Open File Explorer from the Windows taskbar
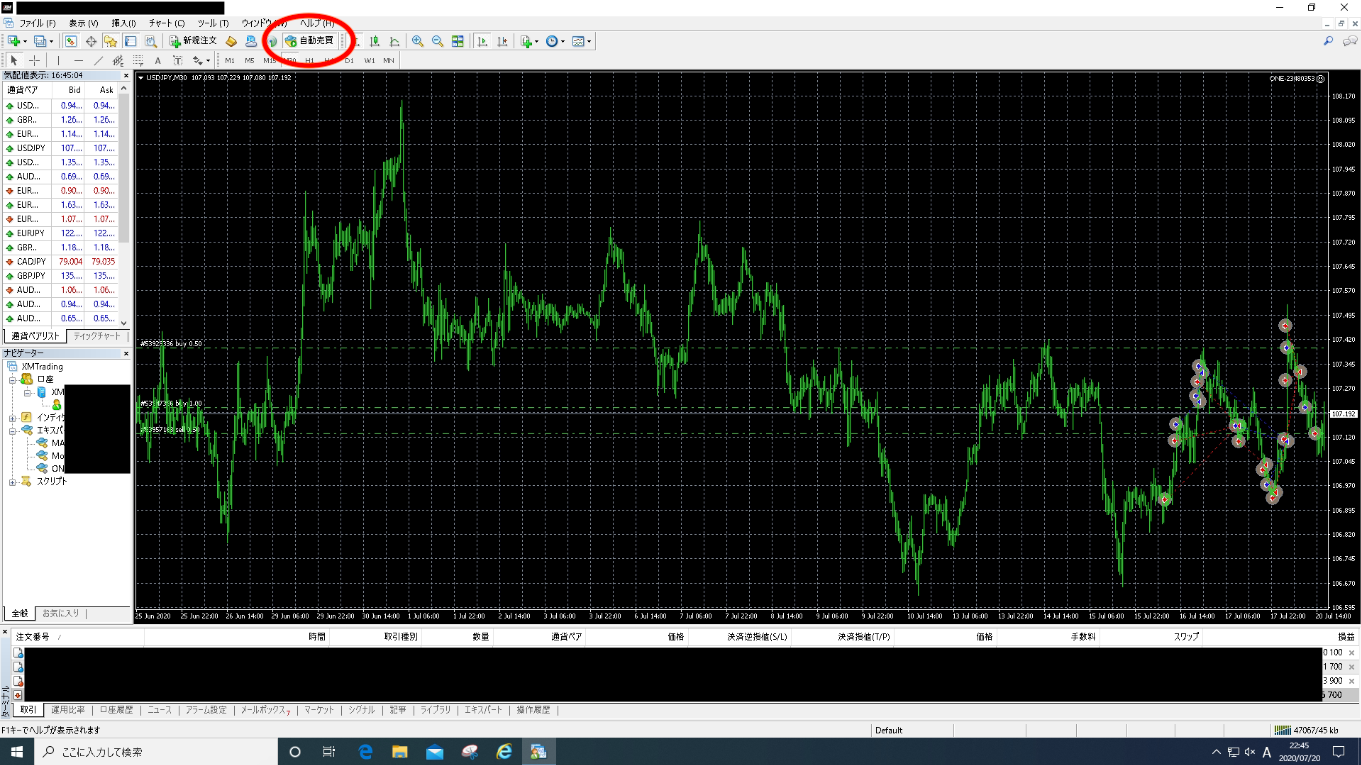 click(x=399, y=751)
